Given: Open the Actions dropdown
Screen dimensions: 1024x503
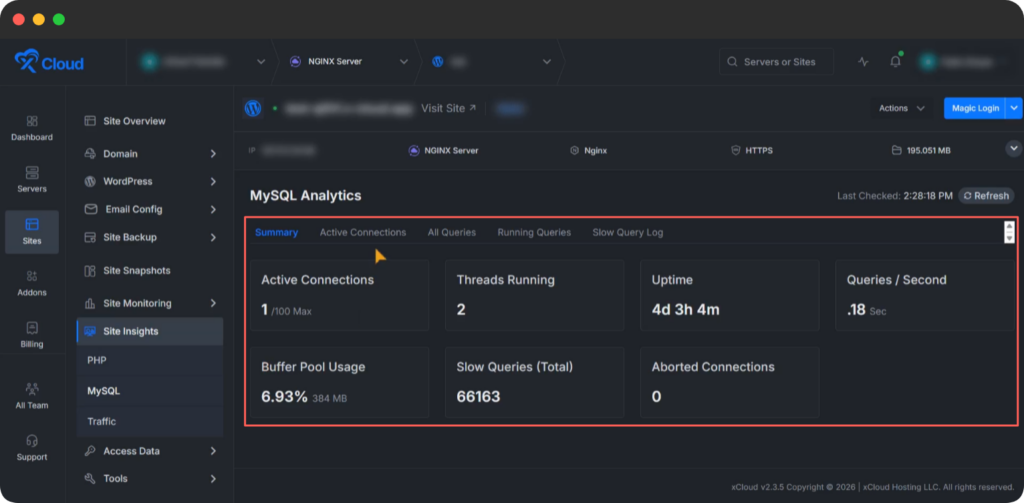Looking at the screenshot, I should coord(901,108).
